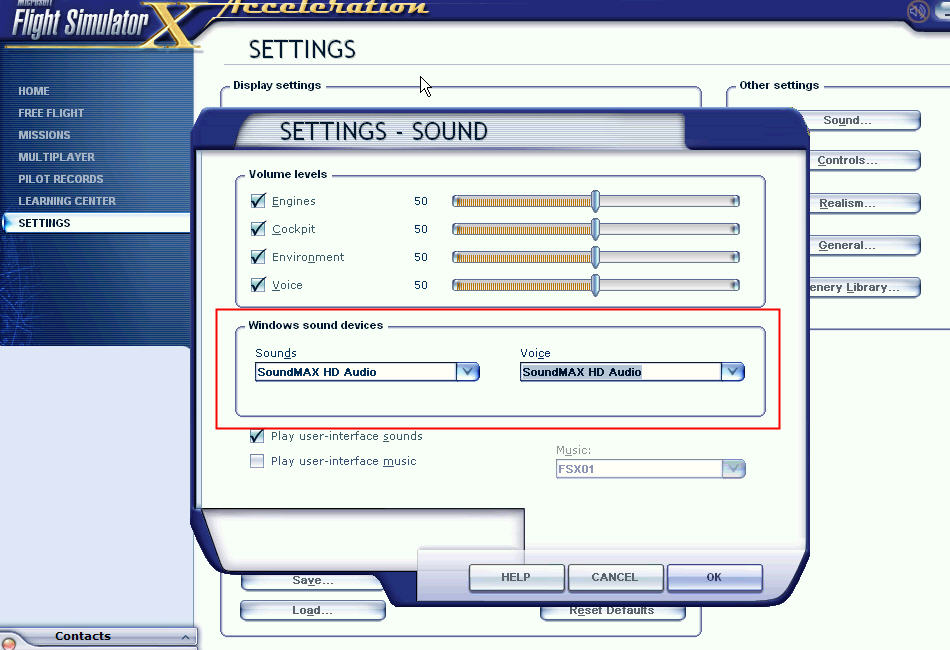Open MISSIONS in the sidebar
Image resolution: width=950 pixels, height=650 pixels.
pos(44,135)
